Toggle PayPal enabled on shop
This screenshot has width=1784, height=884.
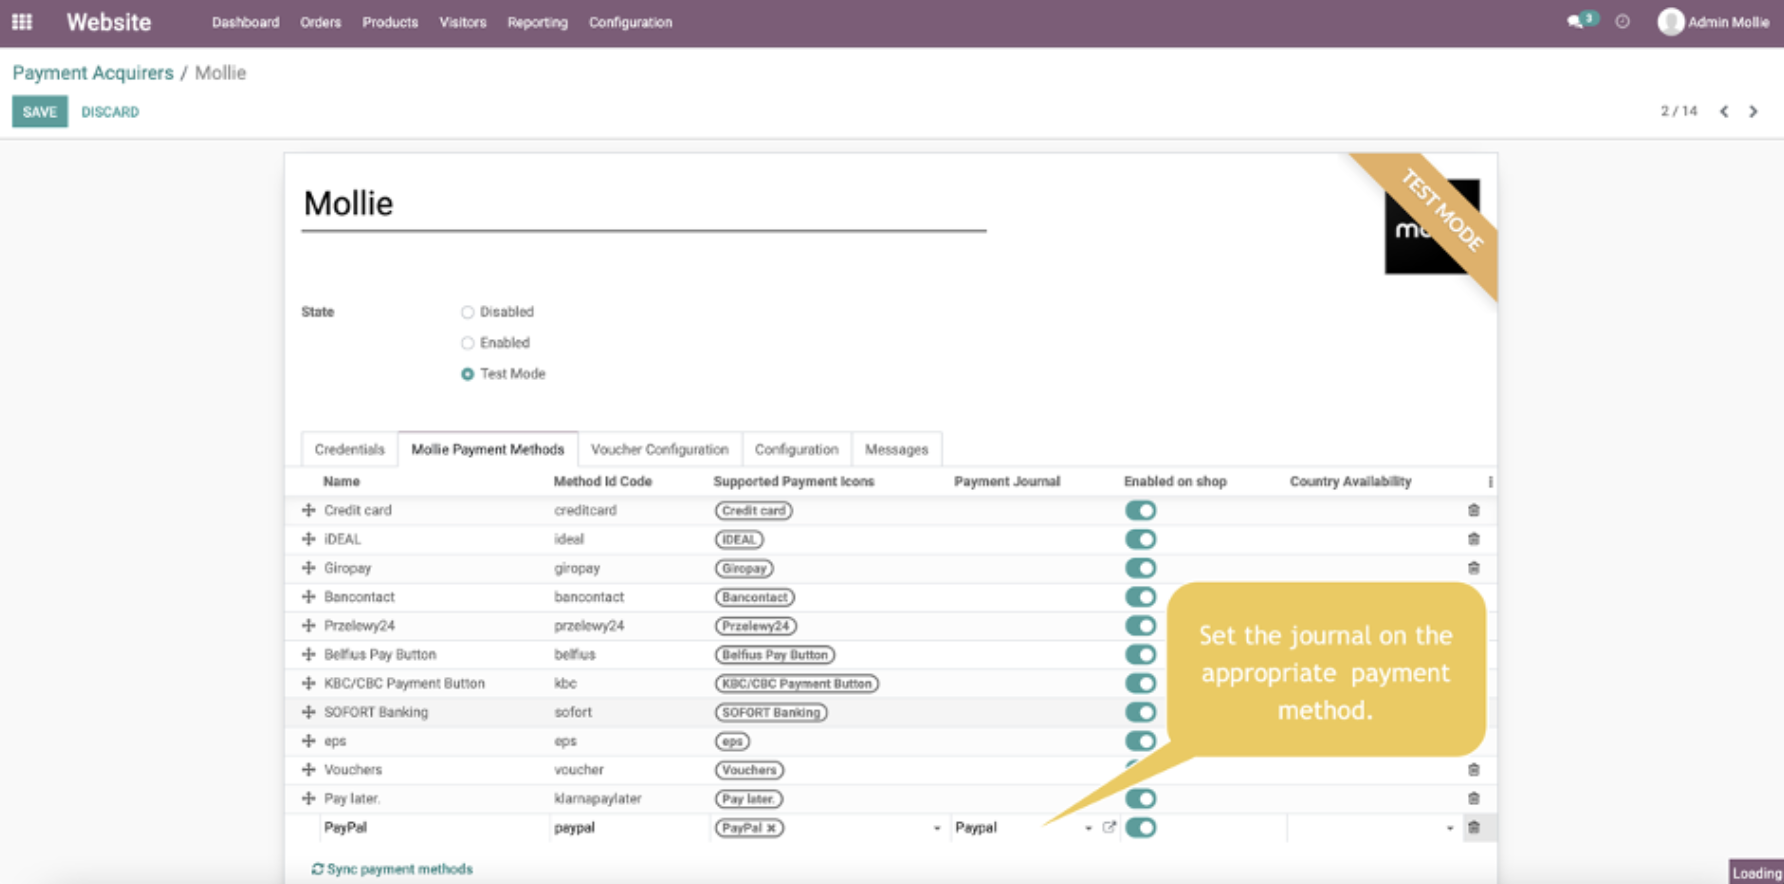(1140, 828)
